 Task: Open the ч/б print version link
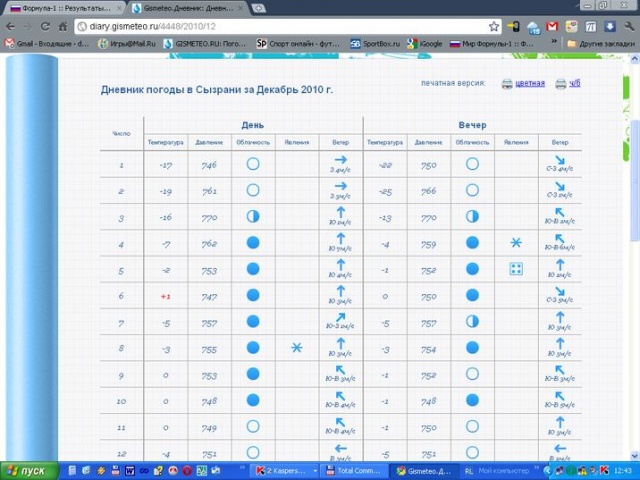(x=574, y=83)
